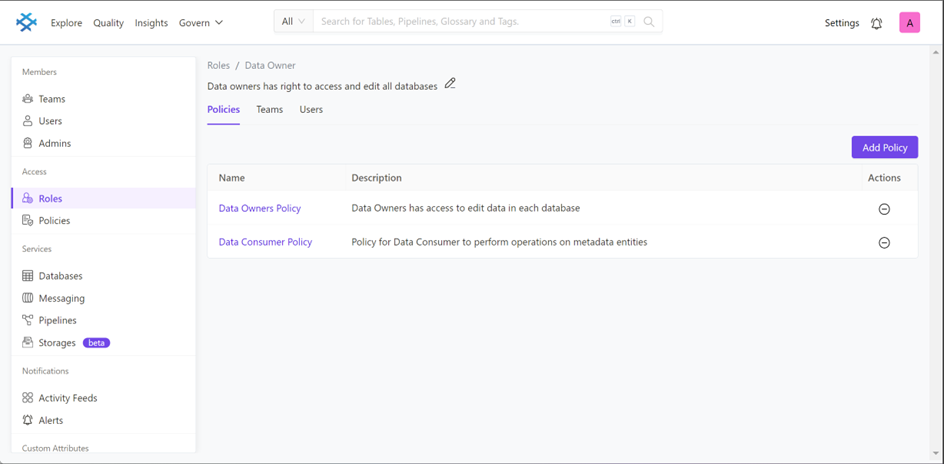This screenshot has width=944, height=464.
Task: Open the notifications bell icon
Action: [876, 23]
